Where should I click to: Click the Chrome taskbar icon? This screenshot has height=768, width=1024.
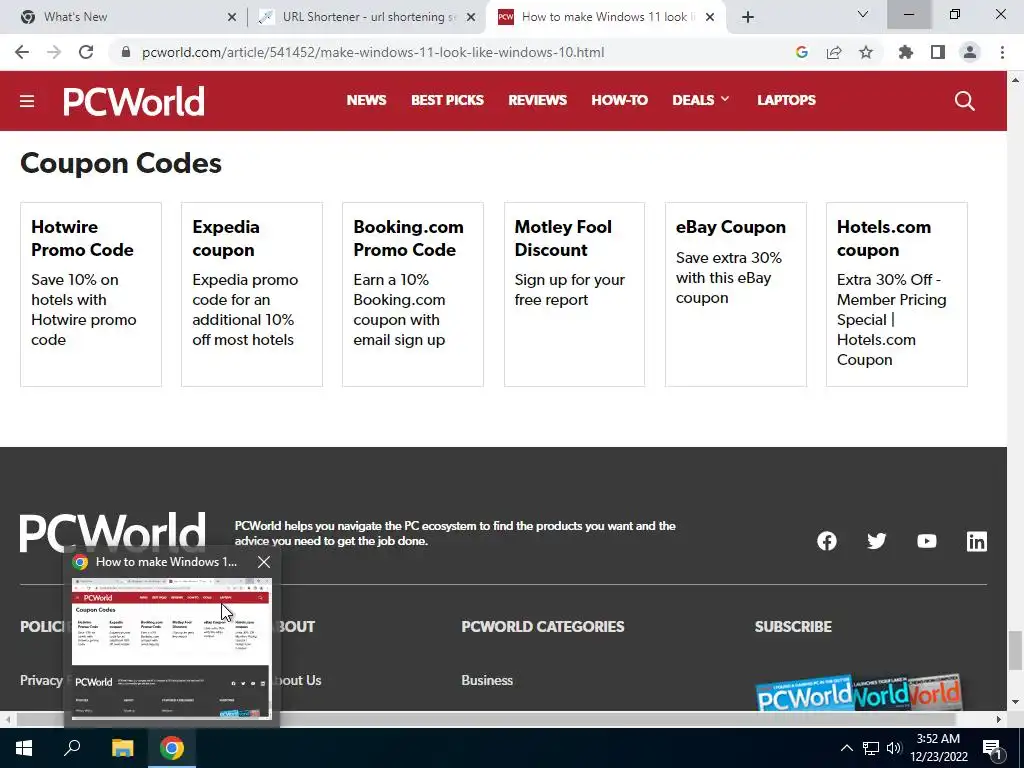point(172,748)
